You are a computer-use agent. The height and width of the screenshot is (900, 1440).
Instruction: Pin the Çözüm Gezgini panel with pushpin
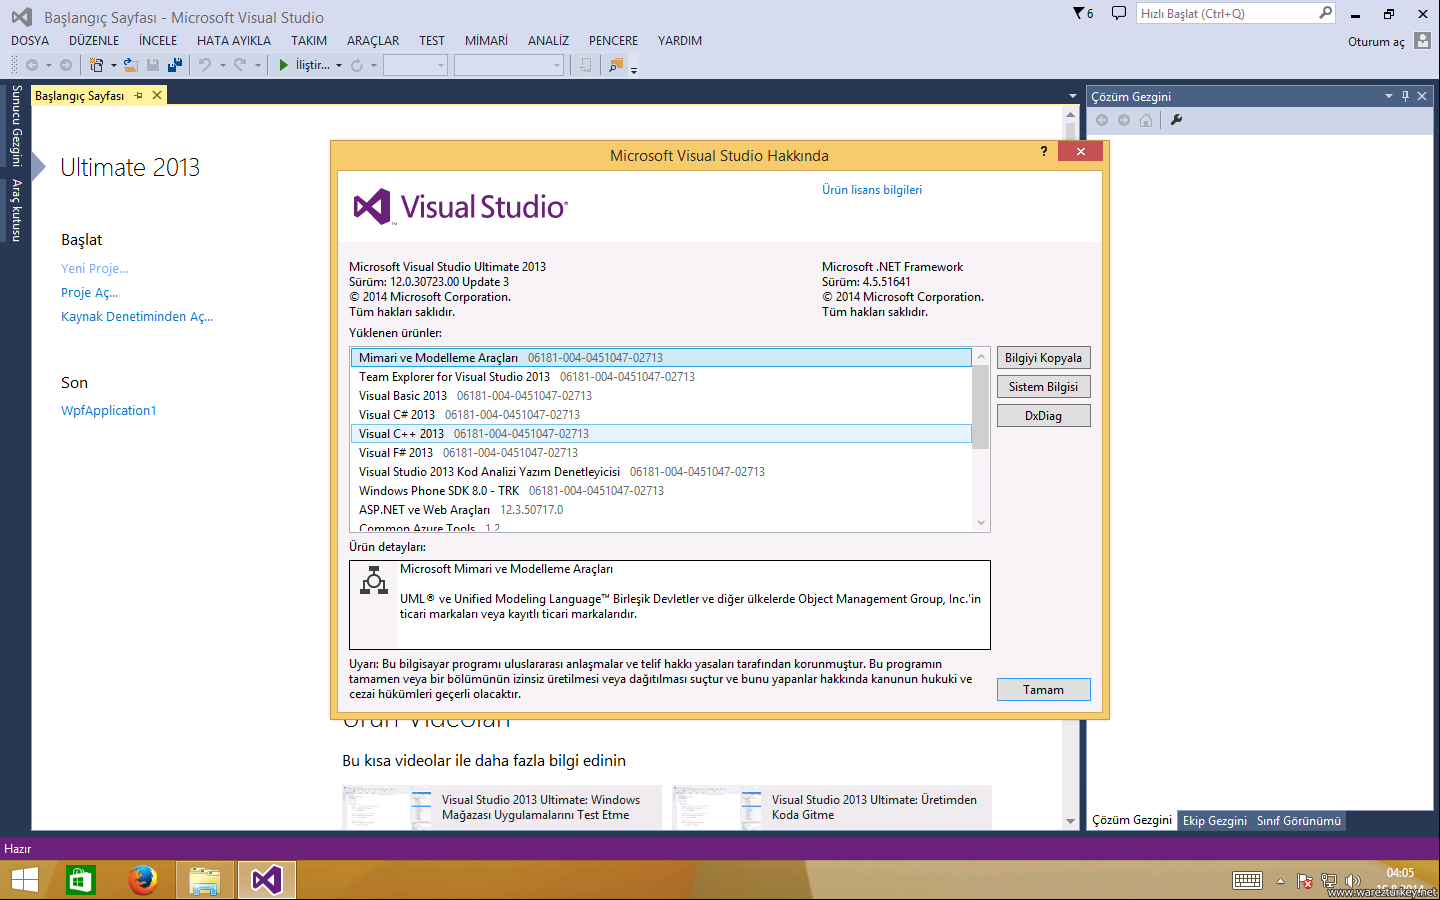click(1405, 96)
